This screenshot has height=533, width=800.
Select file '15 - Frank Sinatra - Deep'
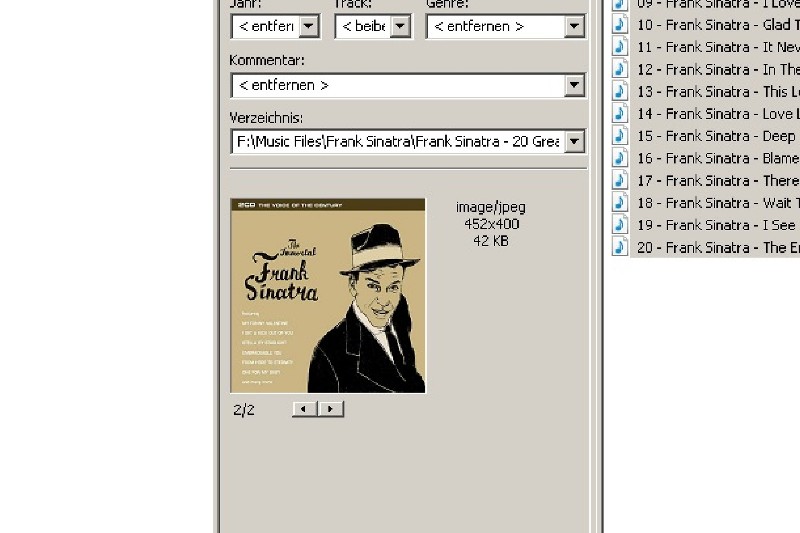716,136
